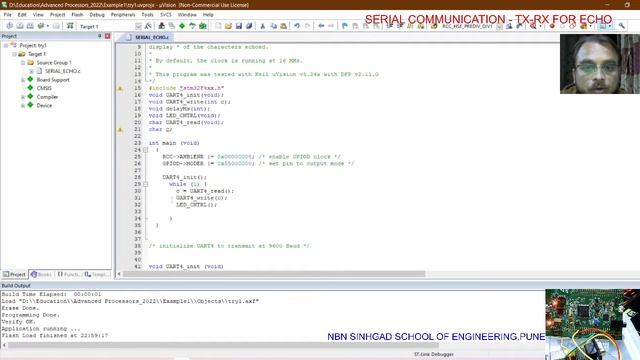Image resolution: width=640 pixels, height=360 pixels.
Task: Expand the Board Support component
Action: (23, 80)
